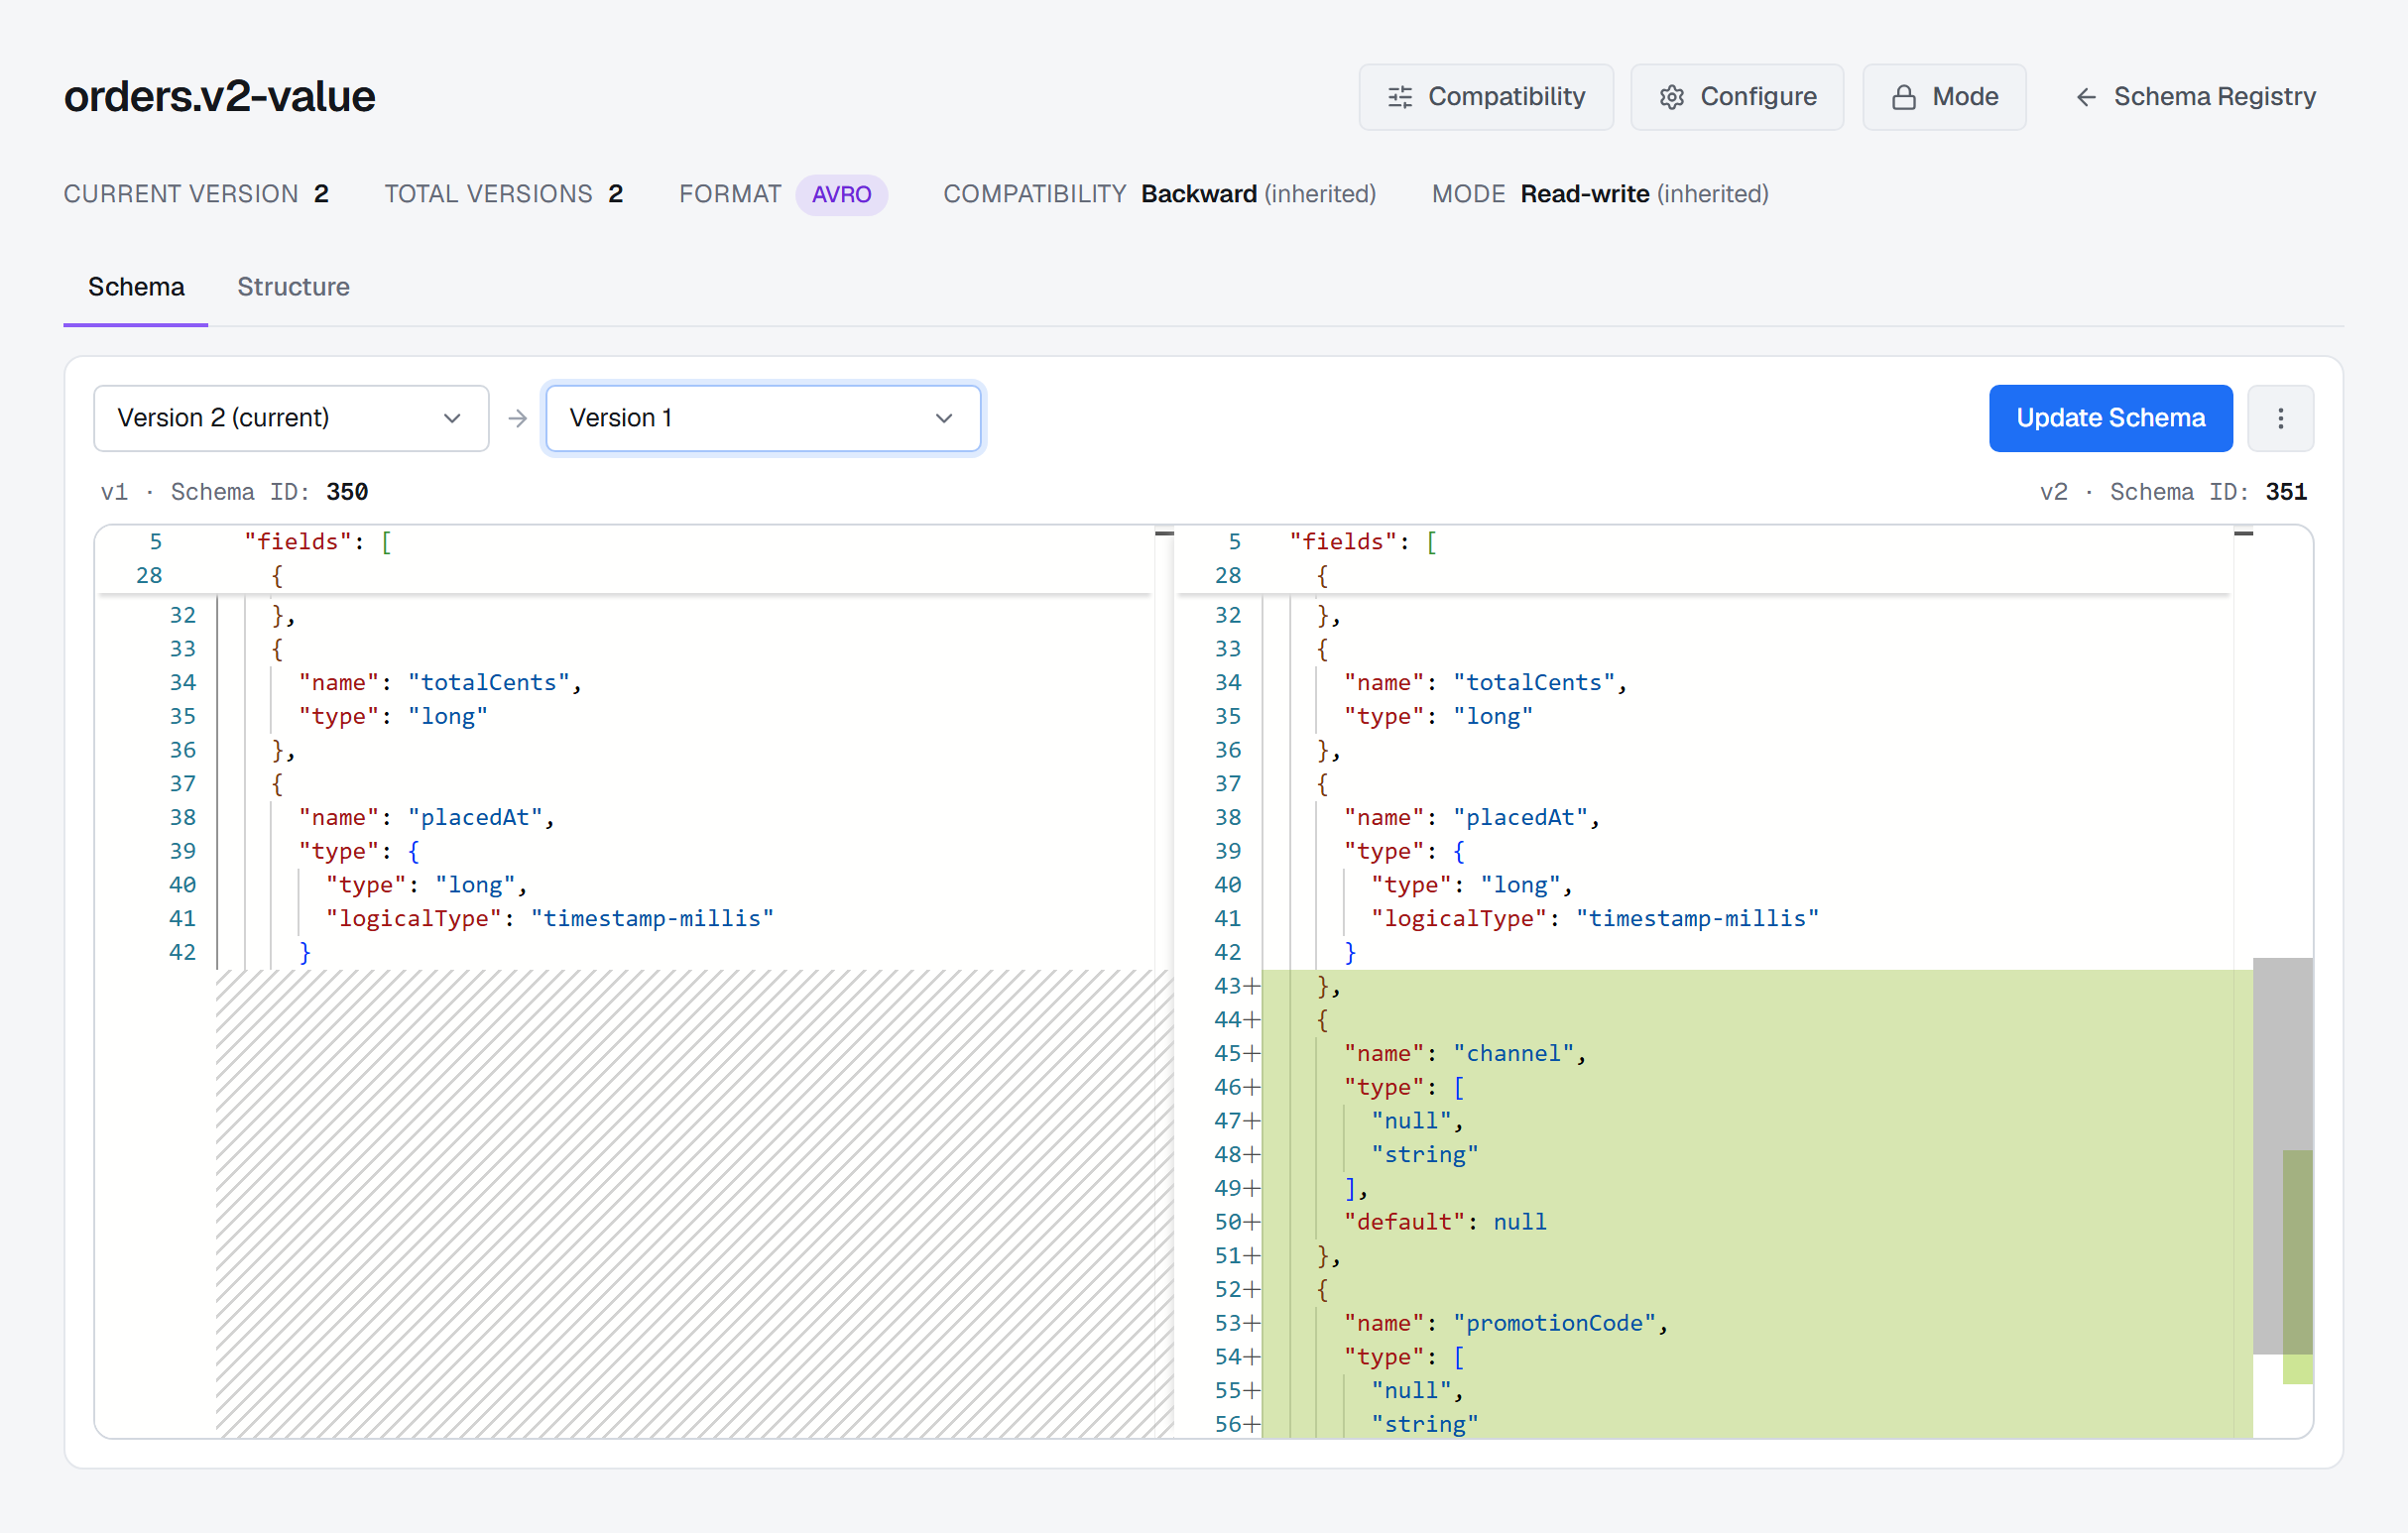2408x1533 pixels.
Task: Click "promotionCode" in the right pane
Action: [x=1555, y=1323]
